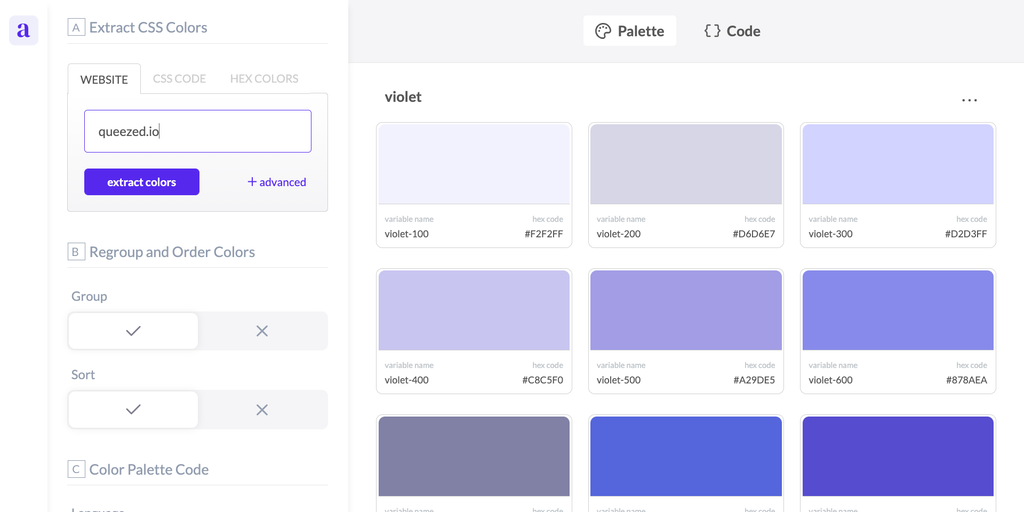Enable Sort with the checkmark option
This screenshot has width=1024, height=512.
coord(133,409)
